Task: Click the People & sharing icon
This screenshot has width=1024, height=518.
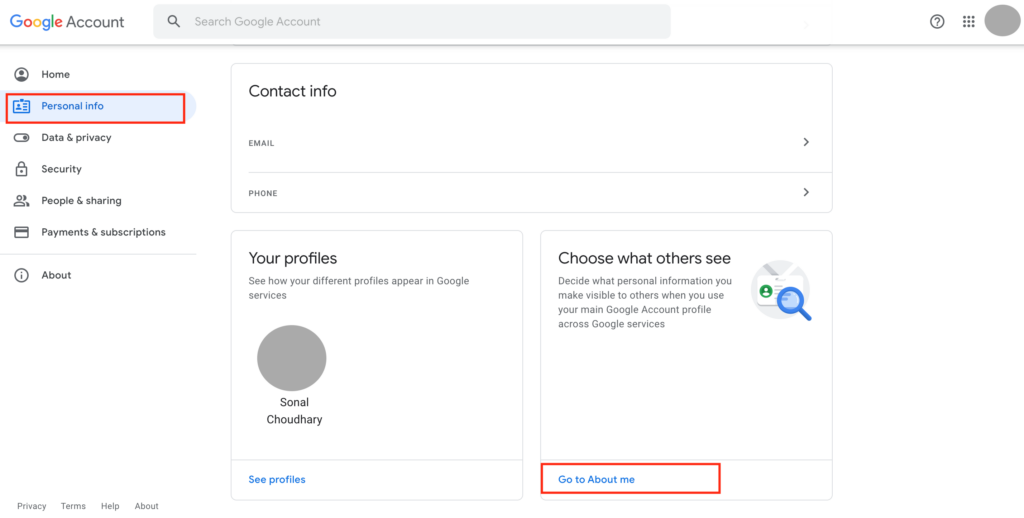Action: pos(21,201)
